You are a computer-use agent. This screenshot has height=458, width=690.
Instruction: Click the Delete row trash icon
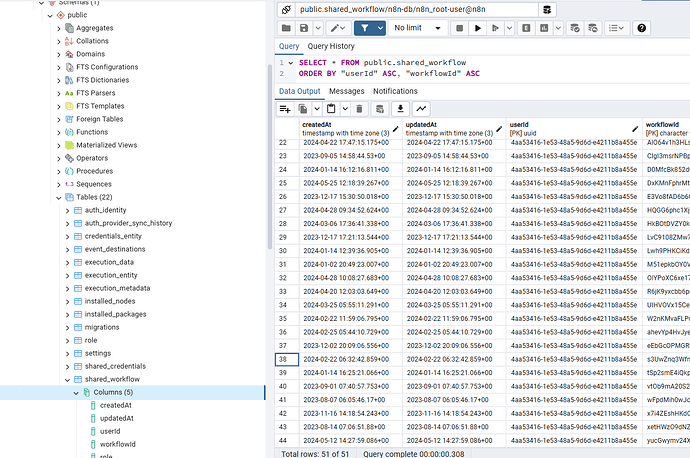pyautogui.click(x=359, y=109)
